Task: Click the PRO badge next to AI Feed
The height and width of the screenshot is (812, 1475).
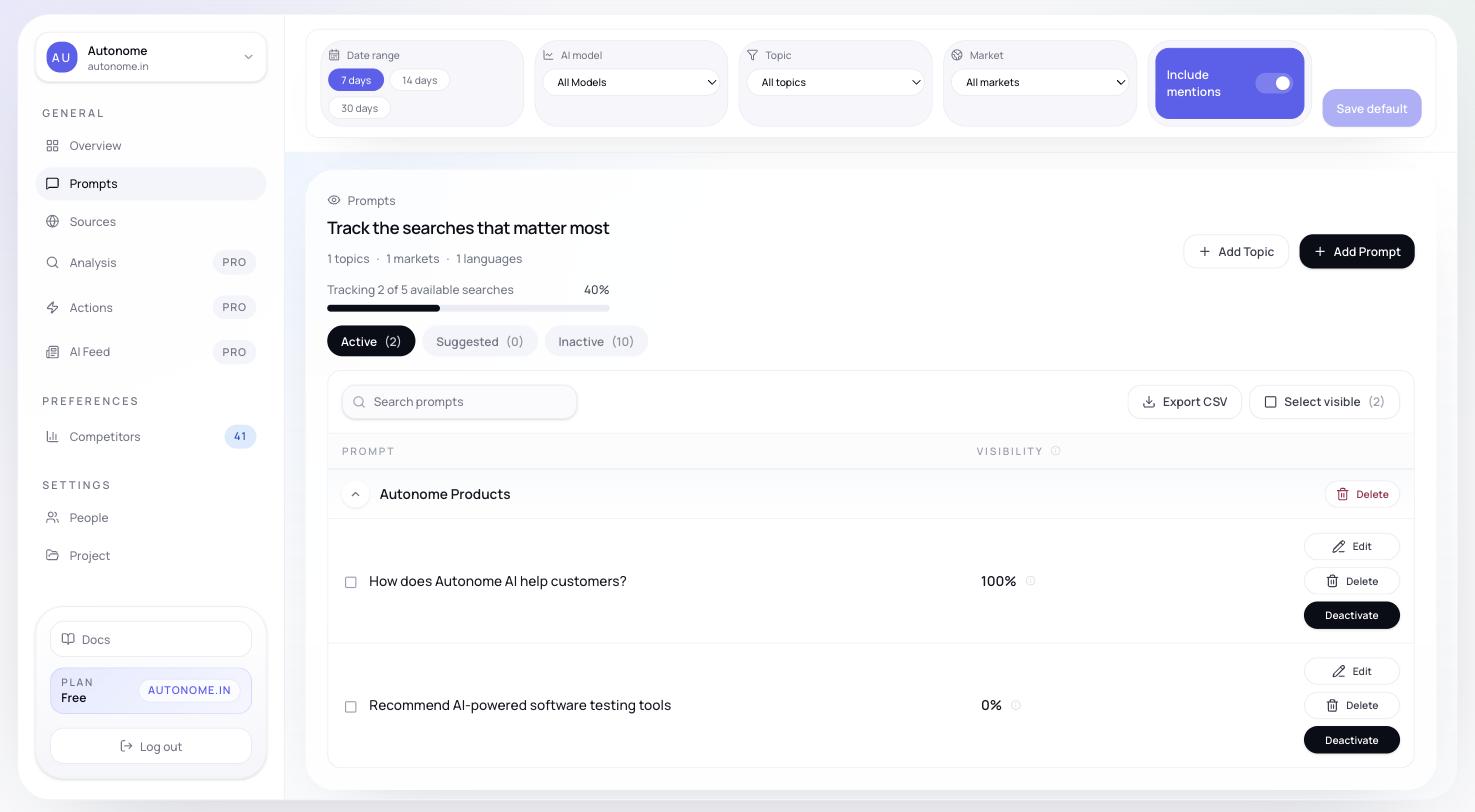Action: [234, 352]
